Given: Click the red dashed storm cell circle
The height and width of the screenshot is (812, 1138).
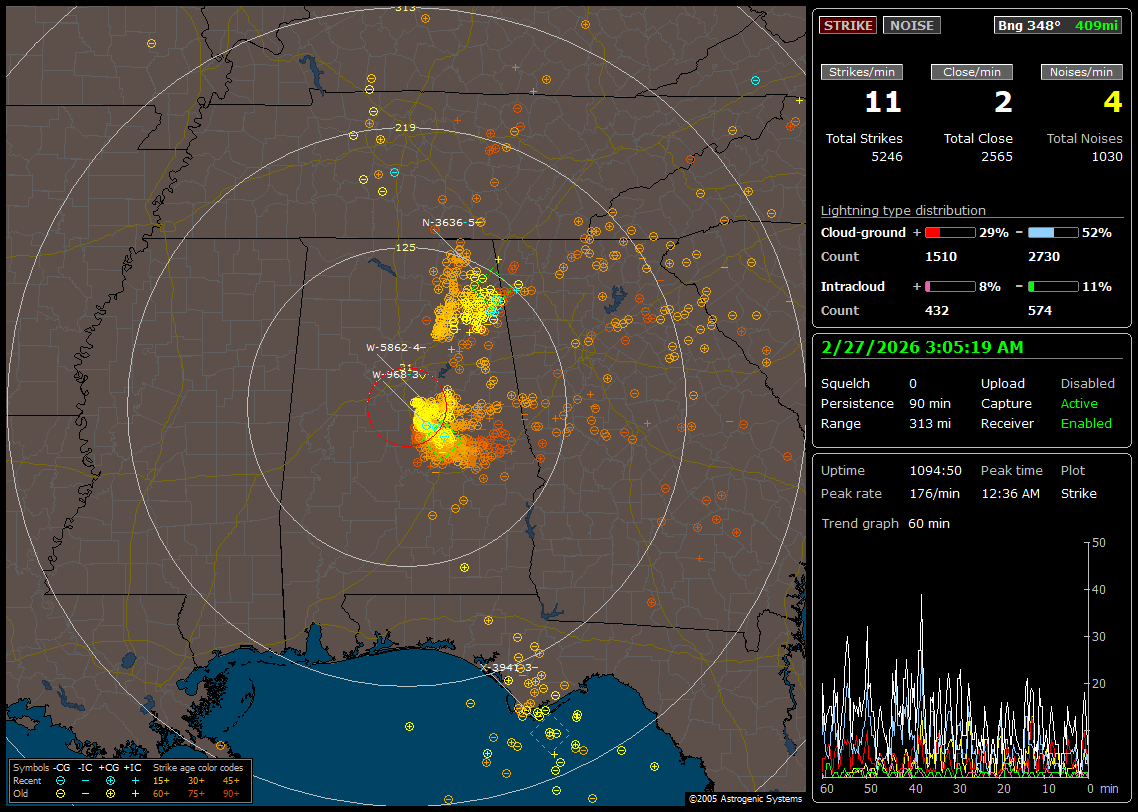Looking at the screenshot, I should tap(406, 405).
